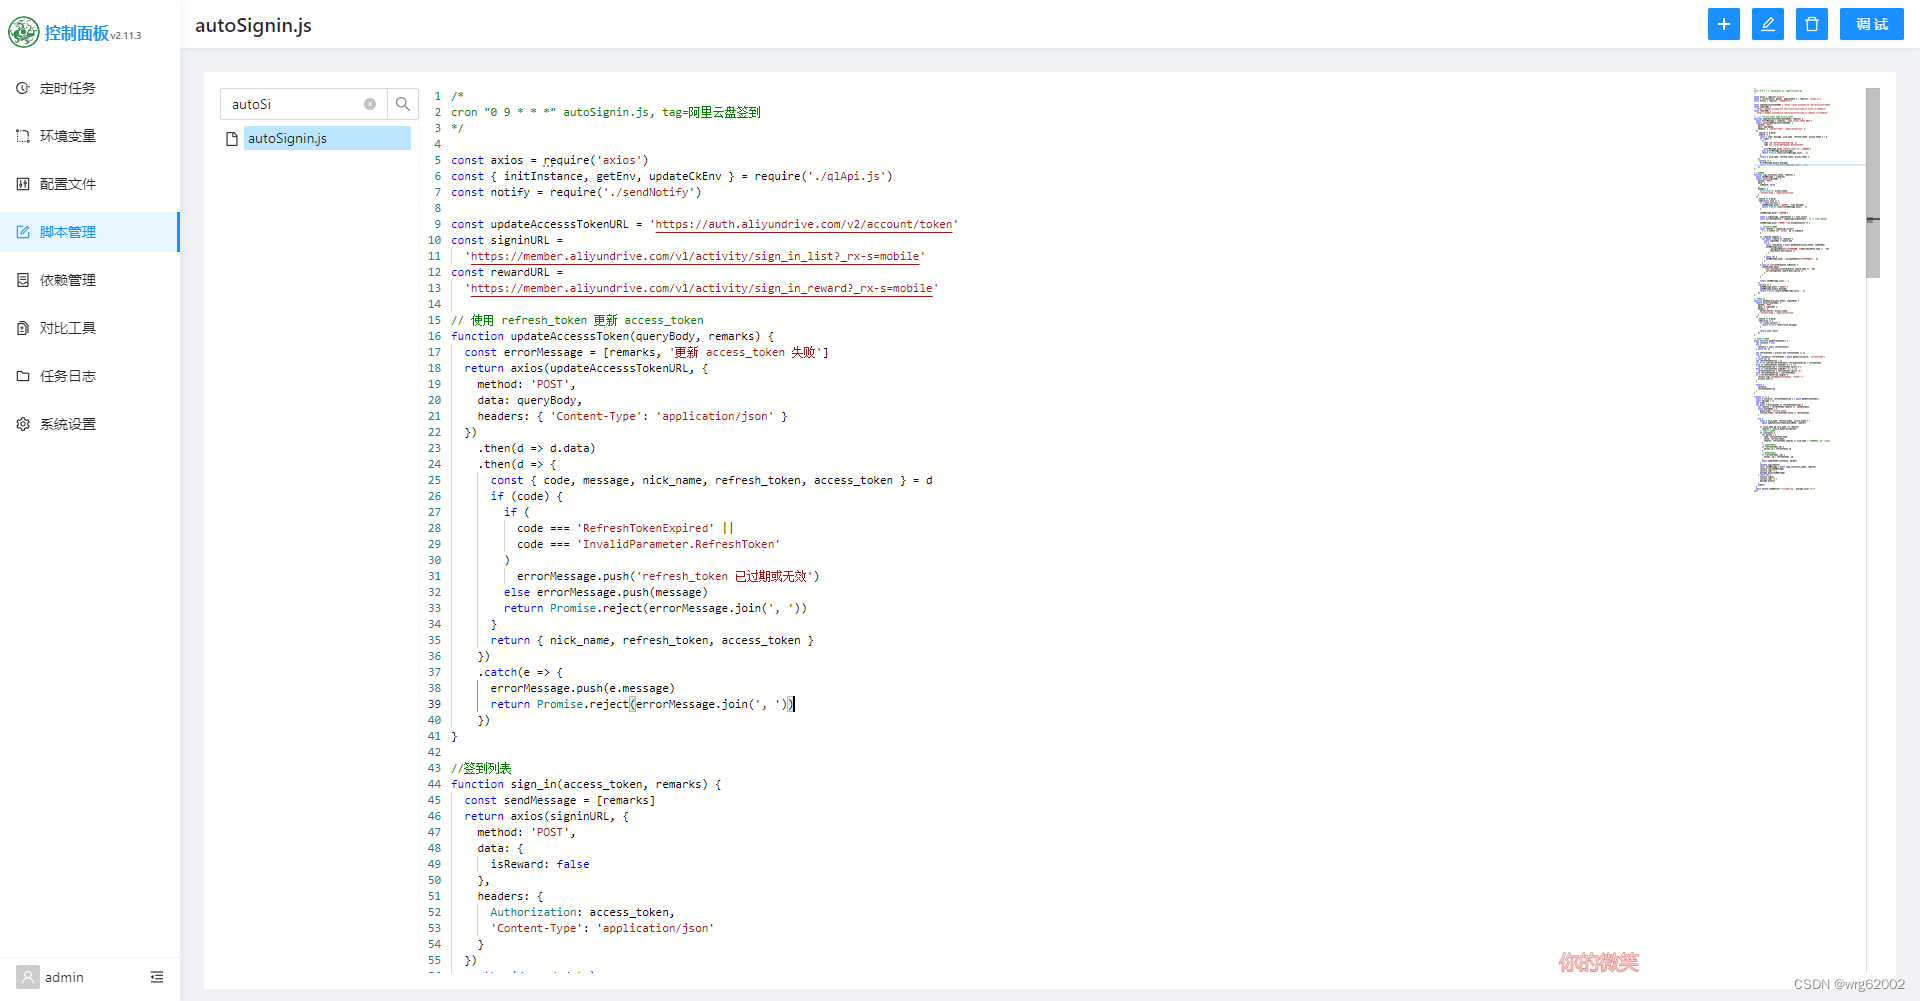Click the edit script pencil button

[1767, 24]
